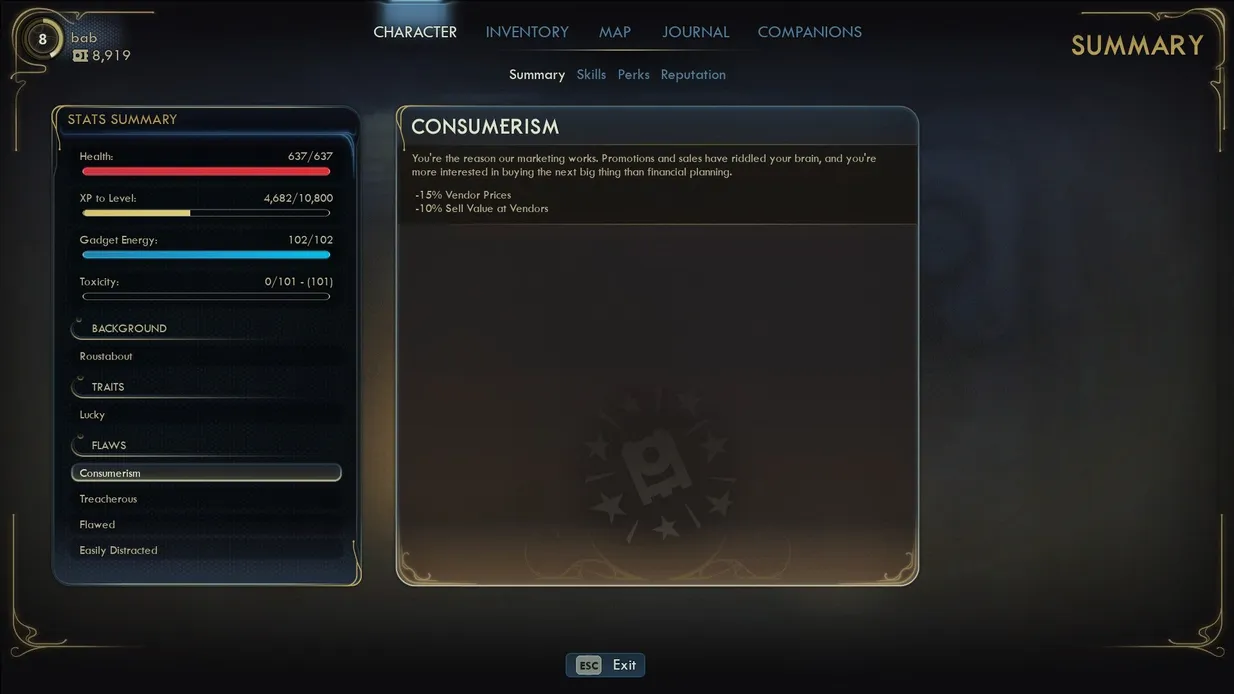
Task: Click the currency icon beside 8,919
Action: click(80, 56)
